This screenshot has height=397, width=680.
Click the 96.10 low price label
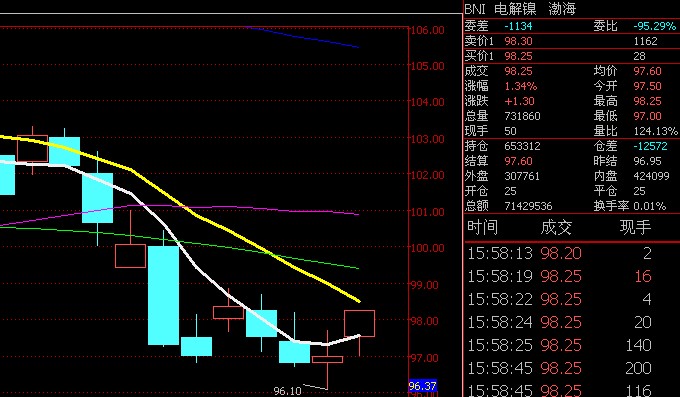[x=287, y=391]
